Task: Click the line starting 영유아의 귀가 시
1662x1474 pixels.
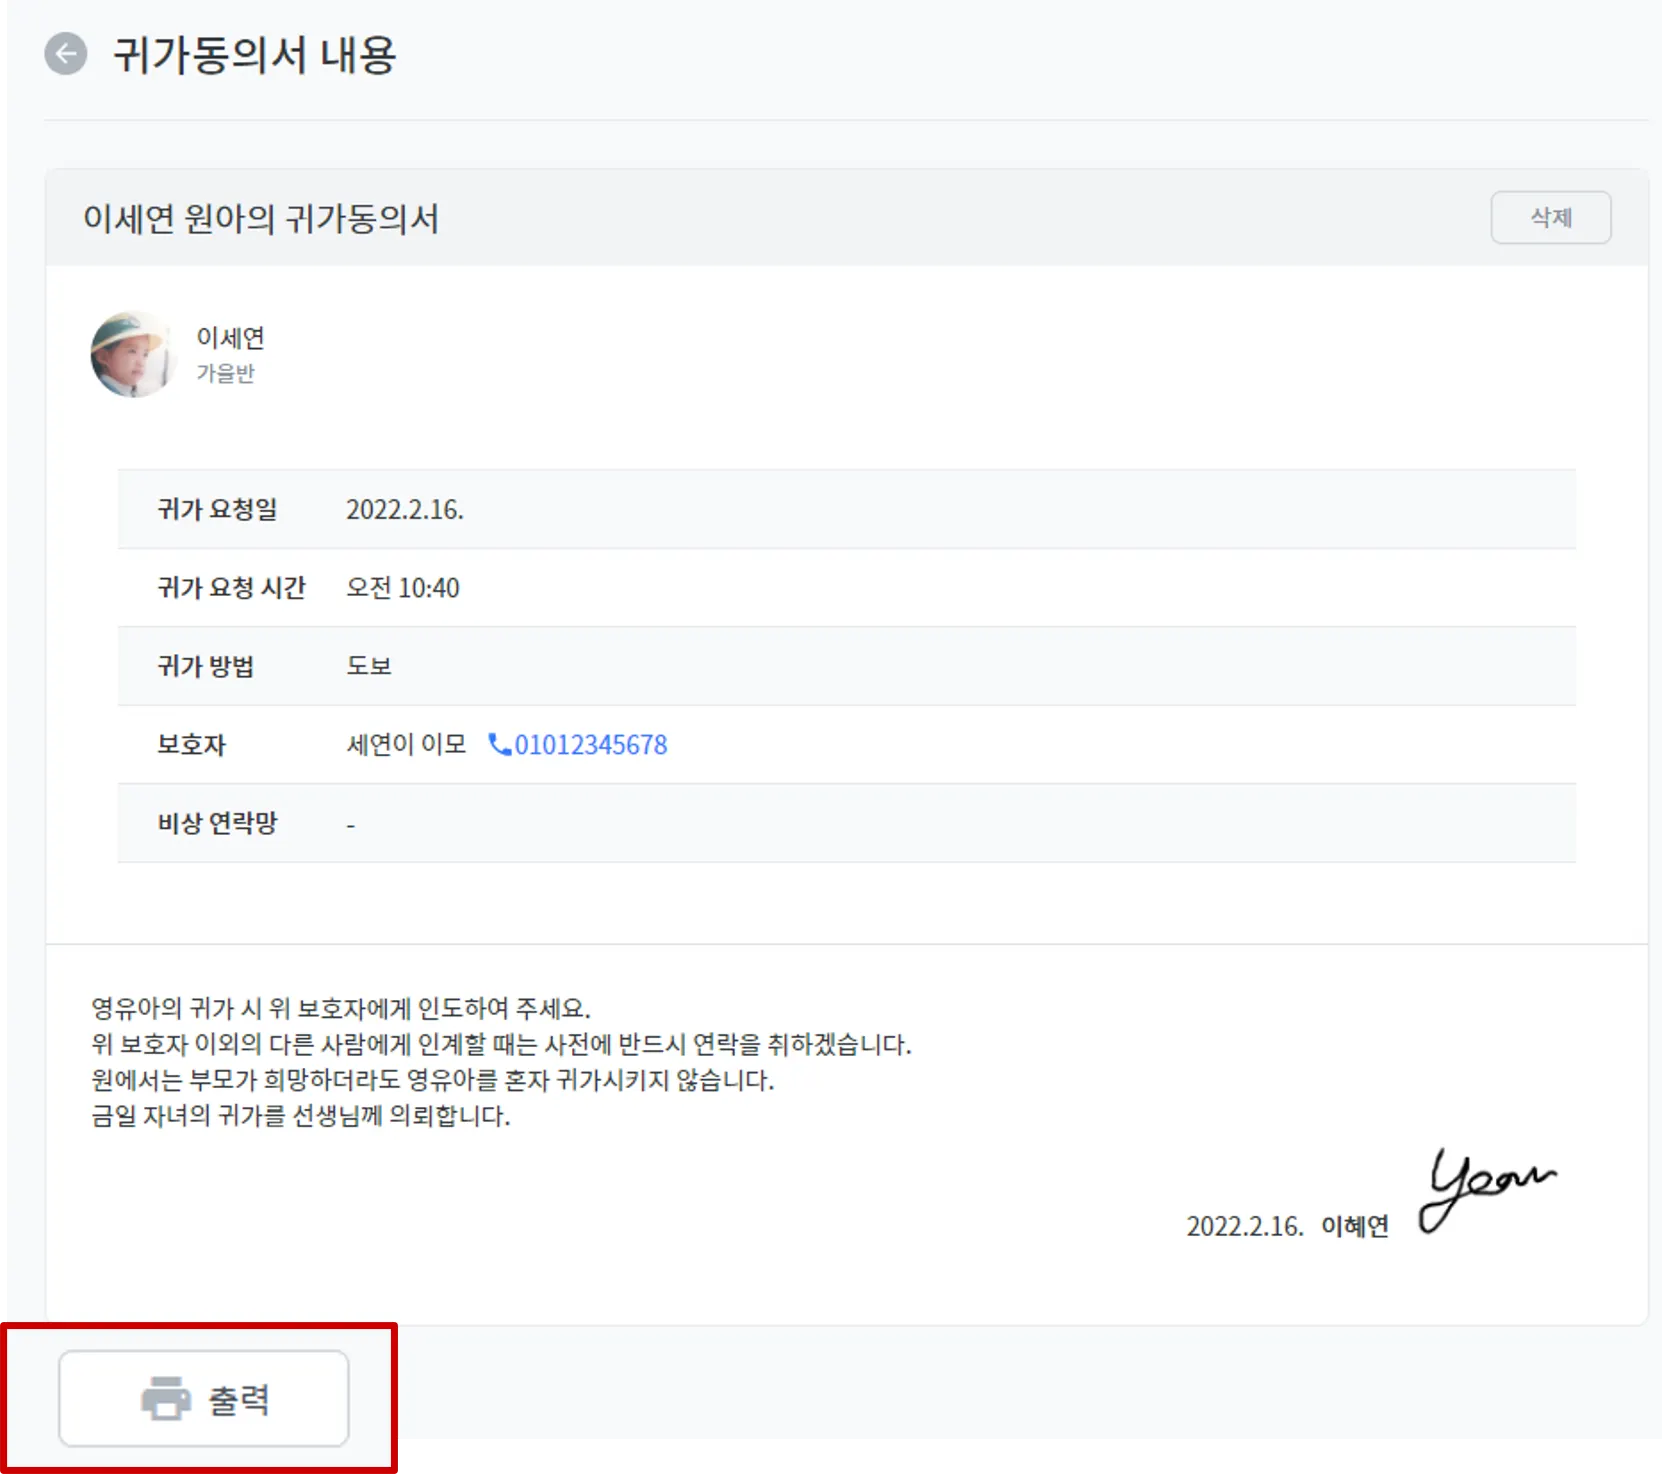Action: [341, 1008]
